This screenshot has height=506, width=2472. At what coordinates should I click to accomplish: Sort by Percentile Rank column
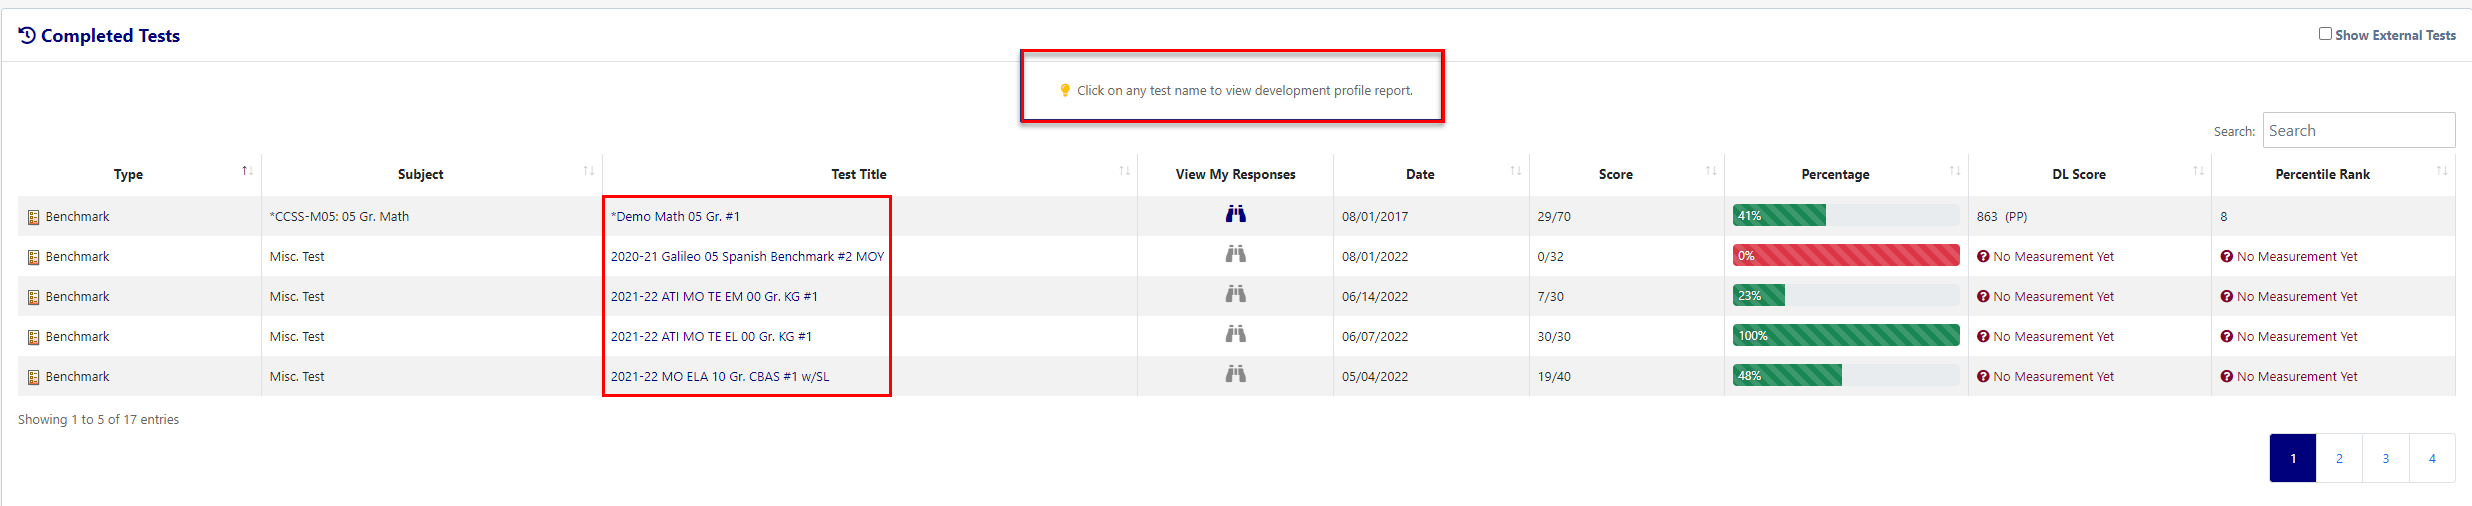[x=2441, y=171]
